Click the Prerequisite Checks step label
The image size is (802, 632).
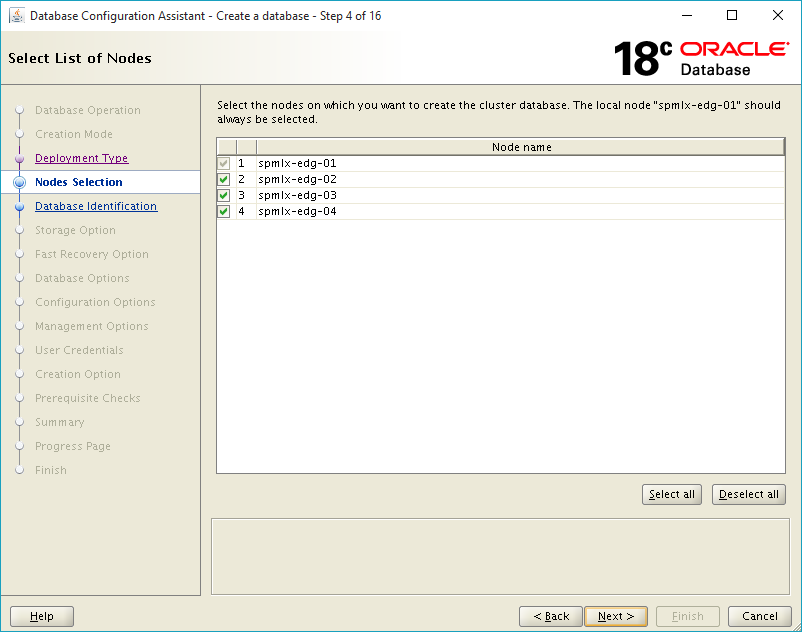[x=87, y=398]
